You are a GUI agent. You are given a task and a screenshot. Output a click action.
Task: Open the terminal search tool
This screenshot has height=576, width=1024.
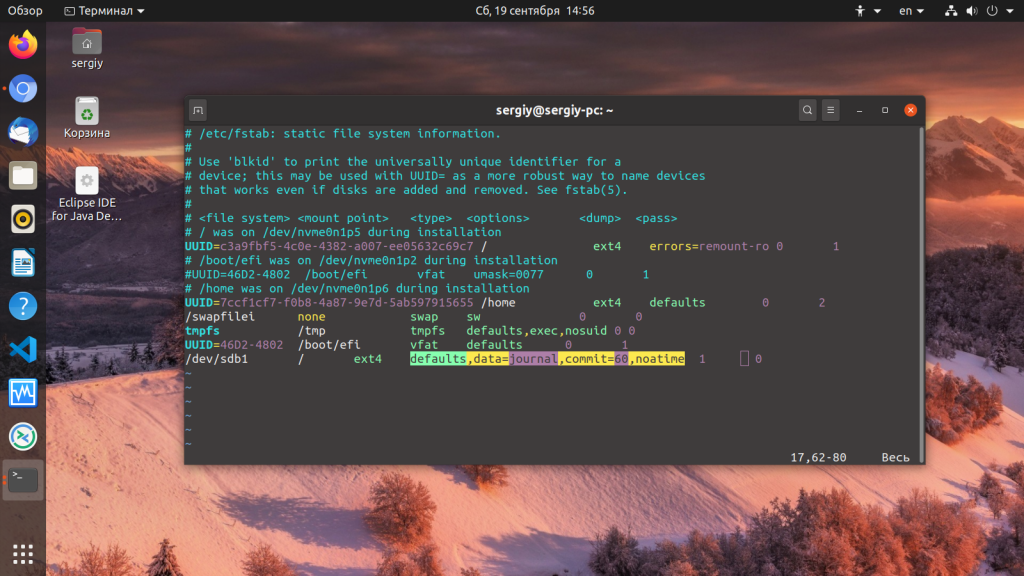coord(807,110)
